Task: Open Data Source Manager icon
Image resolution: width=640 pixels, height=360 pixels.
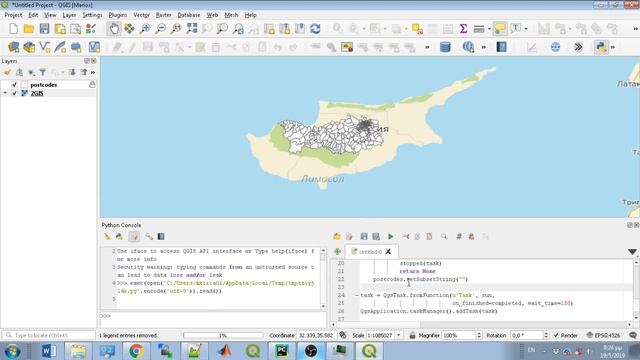Action: pos(13,47)
